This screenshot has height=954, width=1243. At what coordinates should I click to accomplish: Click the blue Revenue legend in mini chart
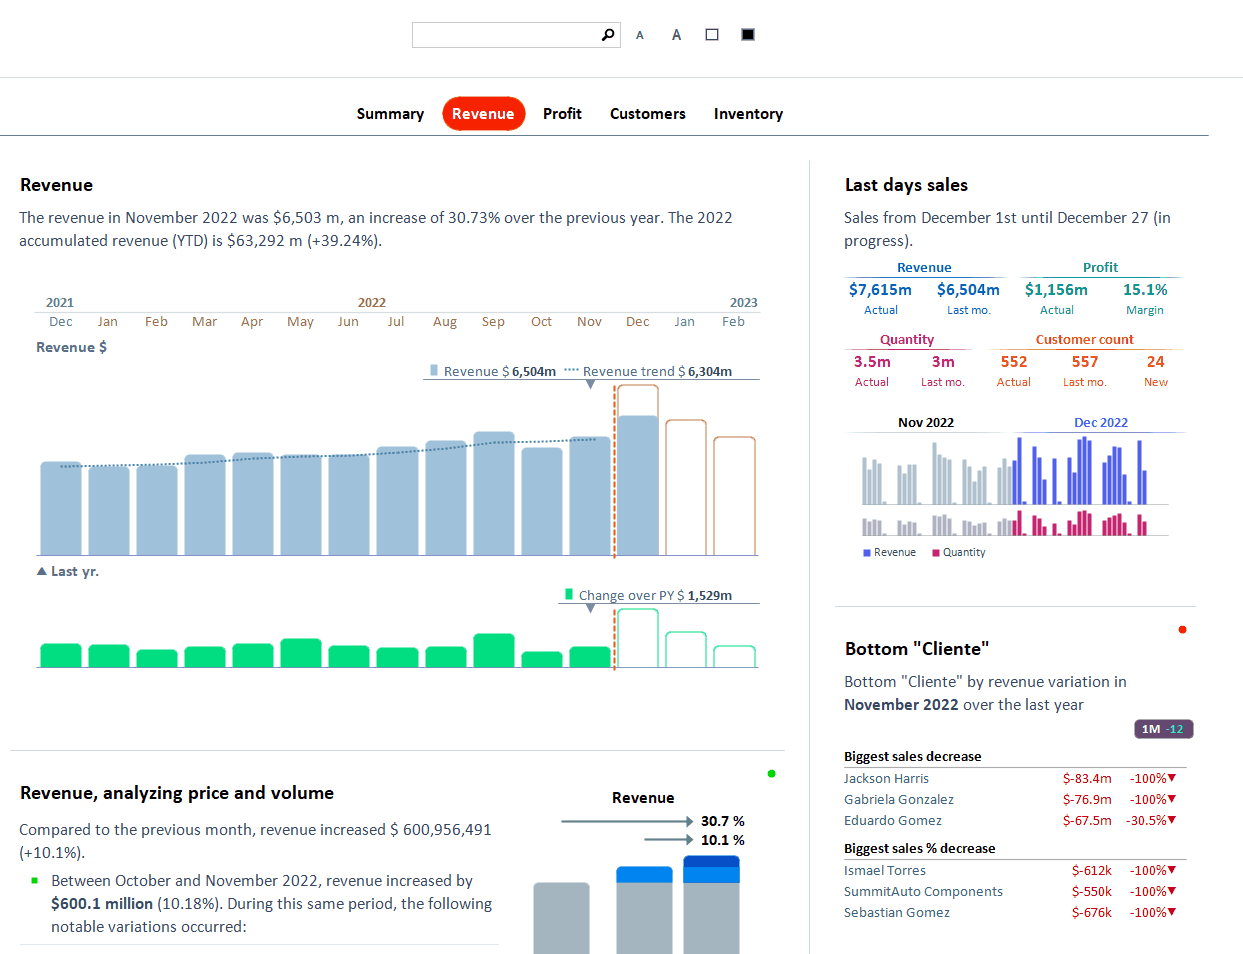coord(889,552)
